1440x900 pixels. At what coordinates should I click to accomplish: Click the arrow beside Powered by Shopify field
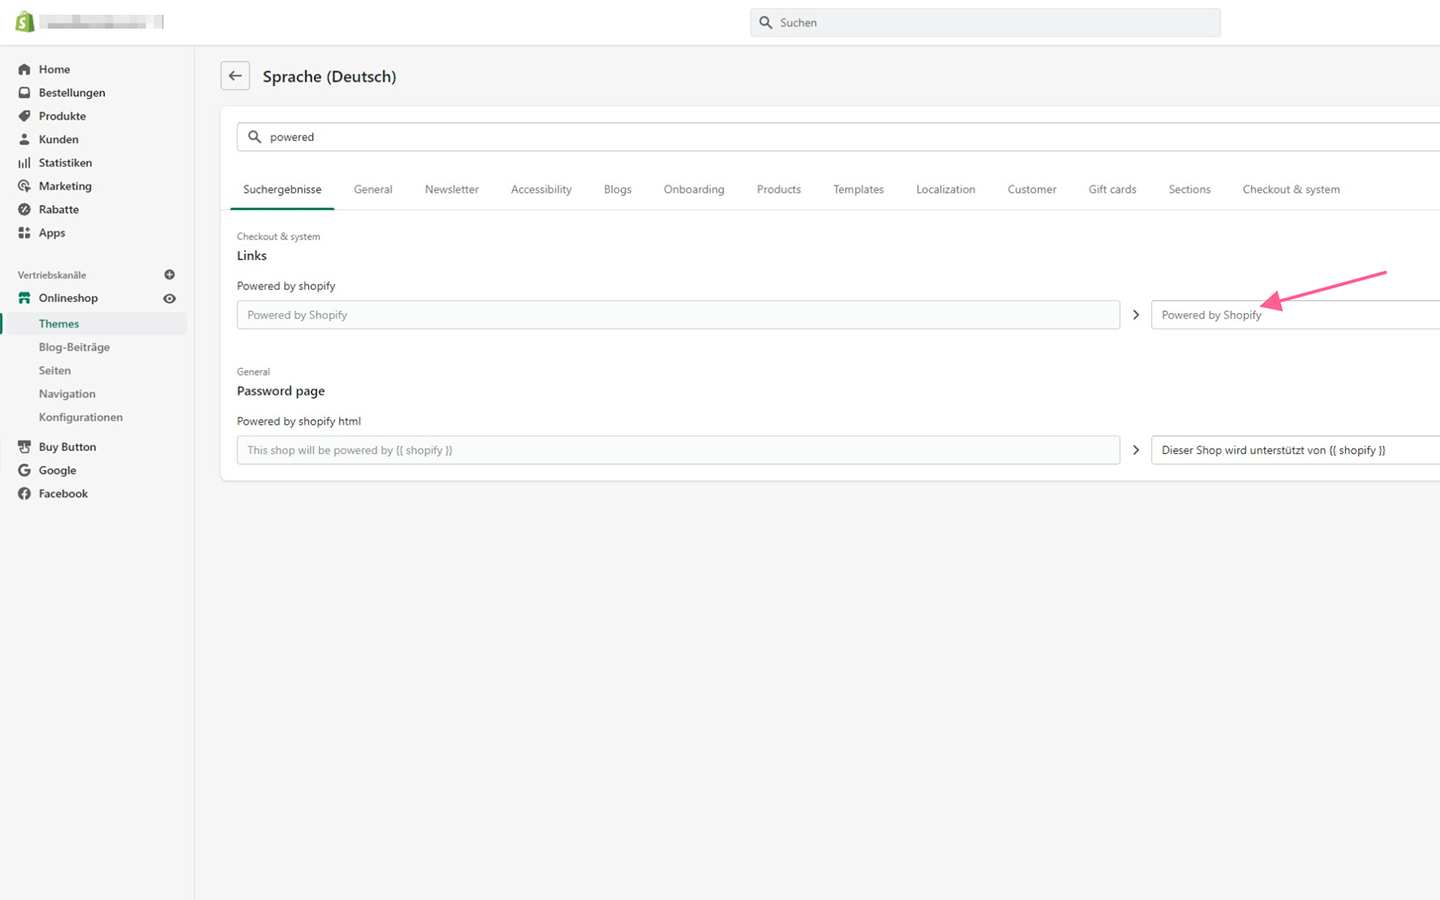click(1136, 315)
